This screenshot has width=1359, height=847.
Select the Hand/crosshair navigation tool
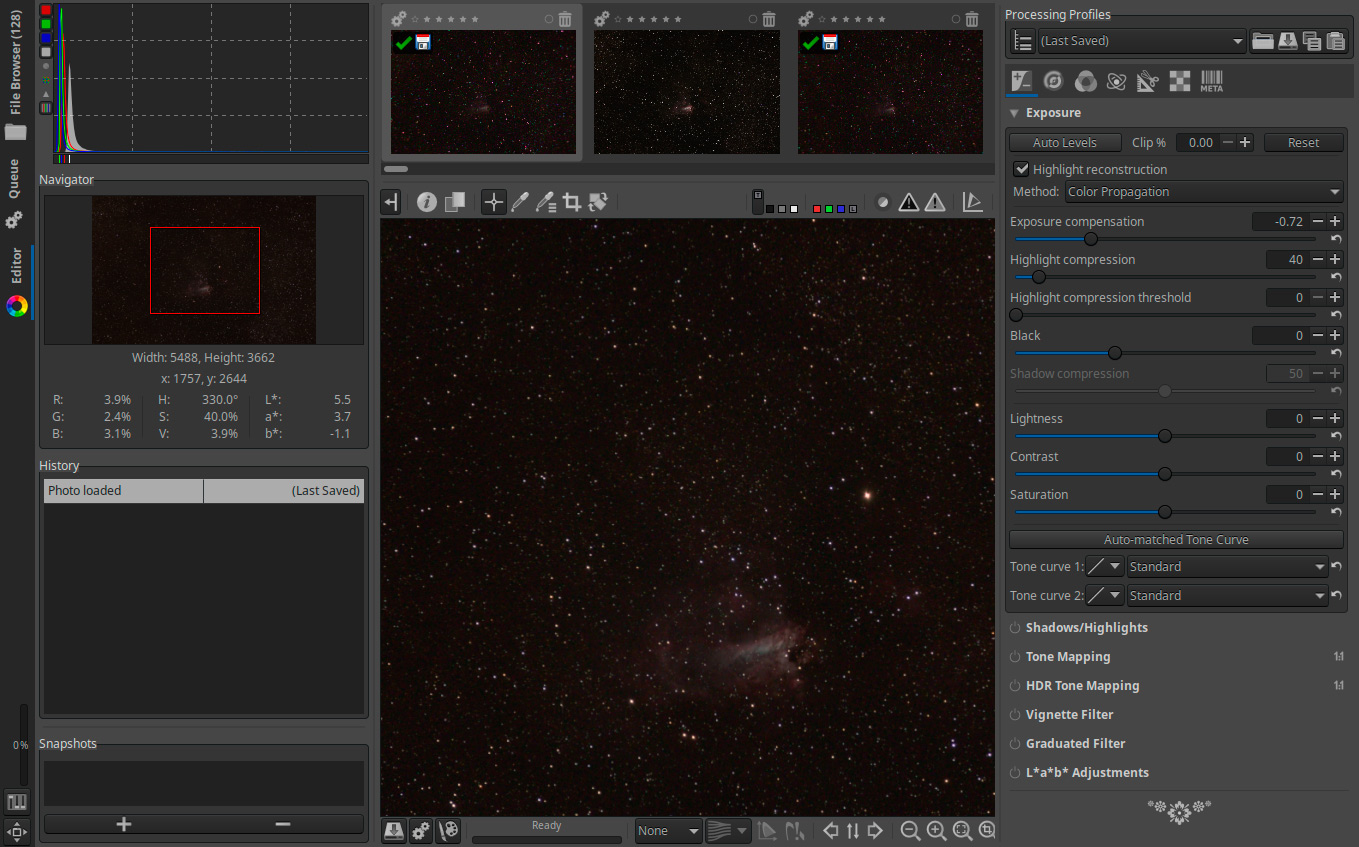pos(493,202)
